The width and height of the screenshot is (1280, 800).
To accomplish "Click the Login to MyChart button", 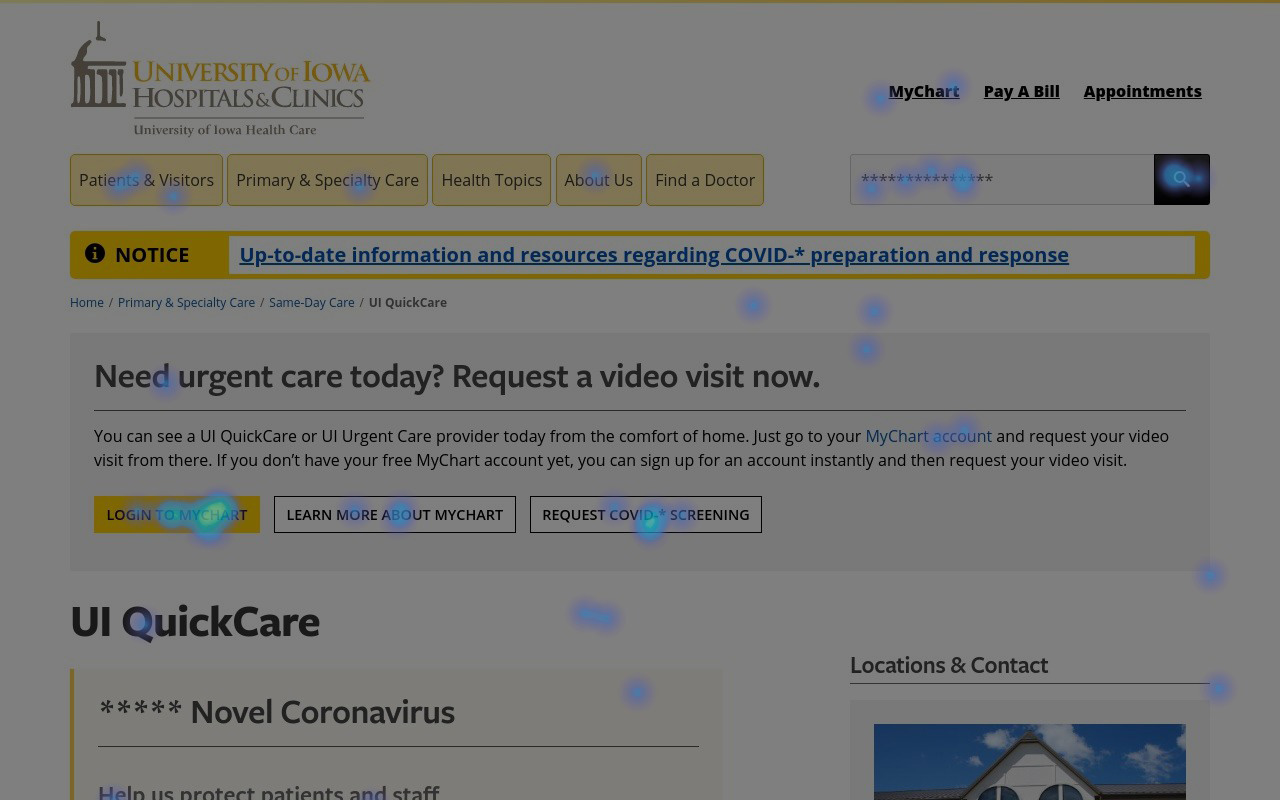I will [177, 514].
